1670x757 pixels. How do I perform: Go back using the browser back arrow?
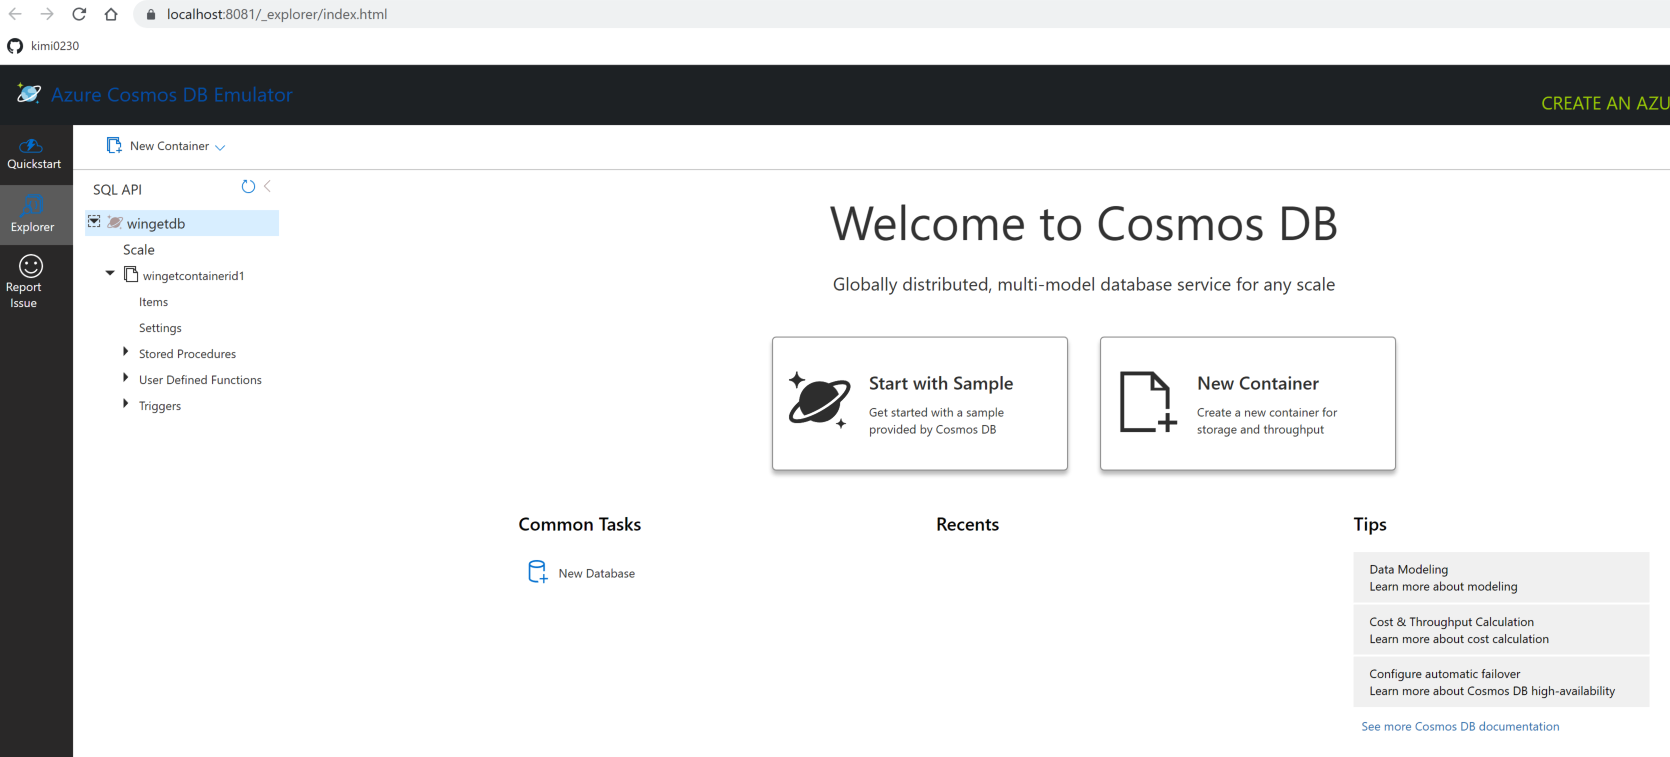click(x=15, y=14)
